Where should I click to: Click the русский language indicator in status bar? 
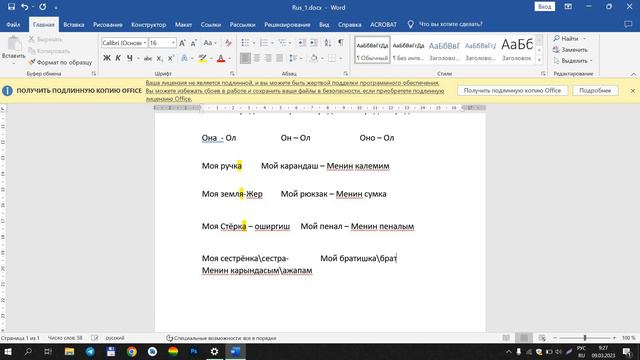click(x=115, y=338)
